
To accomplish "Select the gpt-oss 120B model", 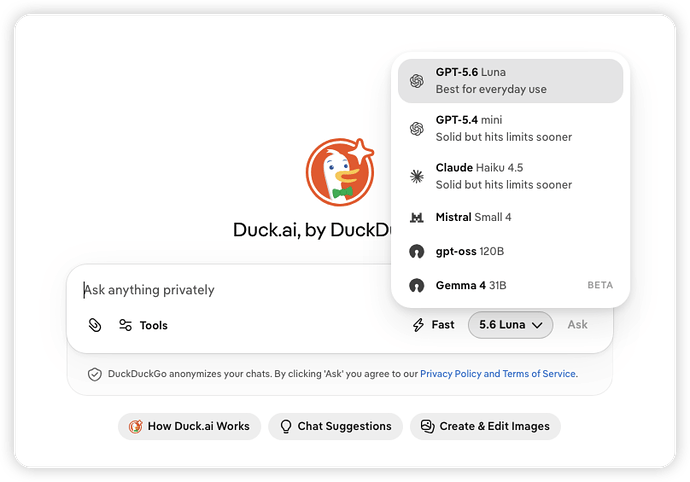I will pos(510,251).
